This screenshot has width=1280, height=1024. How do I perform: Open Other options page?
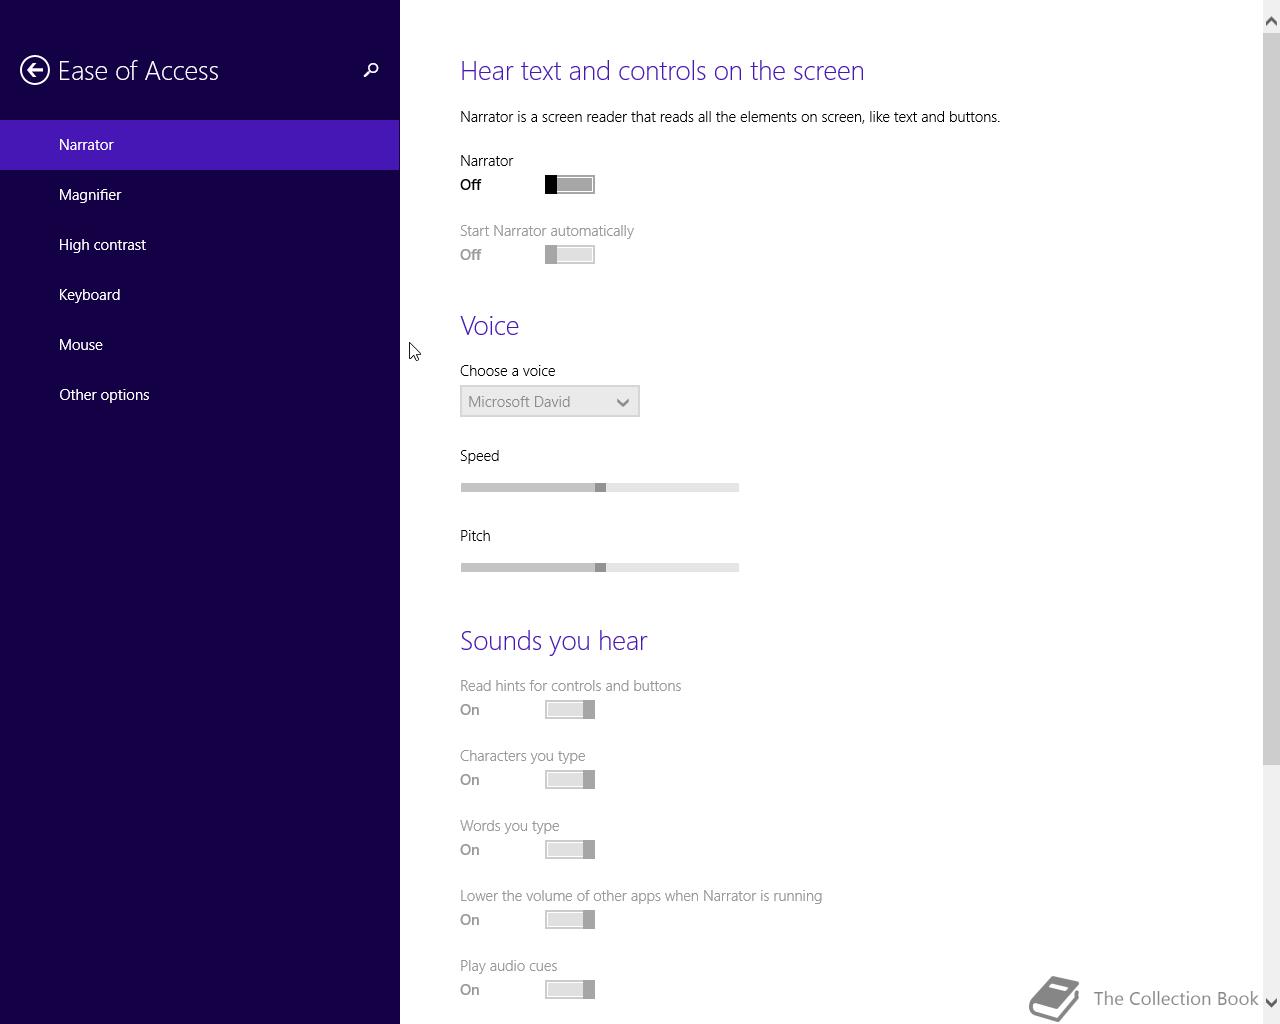point(200,395)
